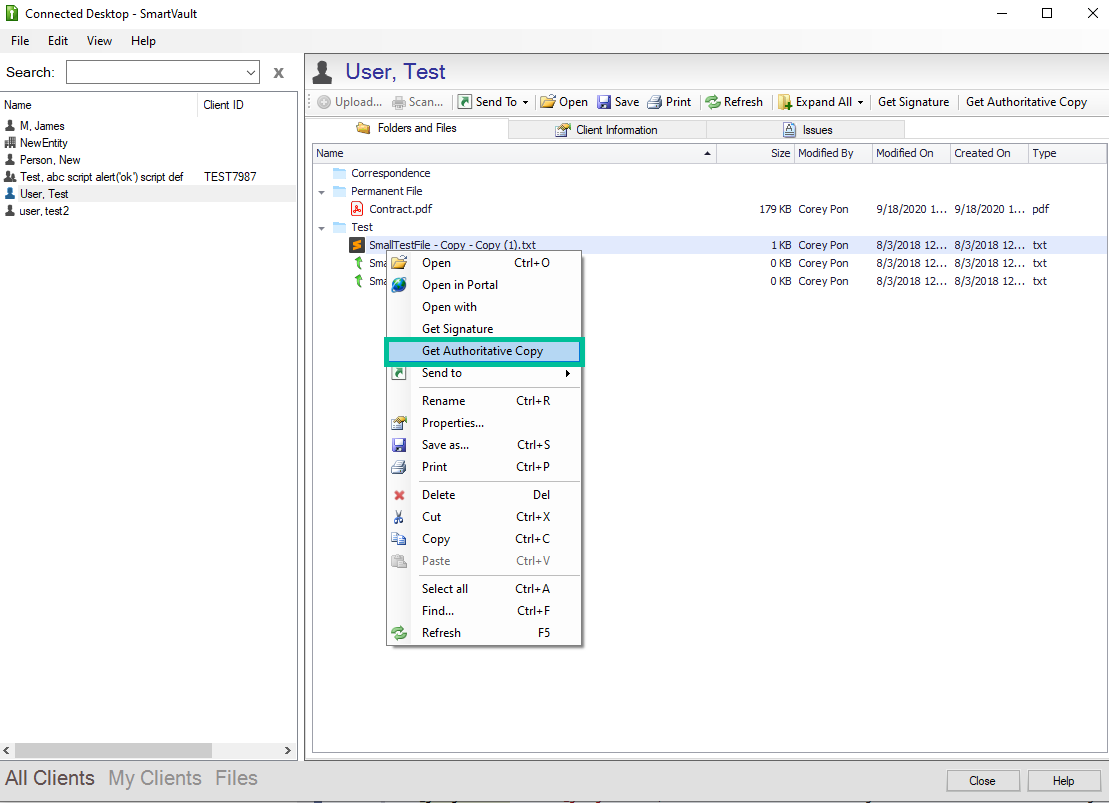Open the Search combo box dropdown
Viewport: 1109px width, 803px height.
click(251, 72)
